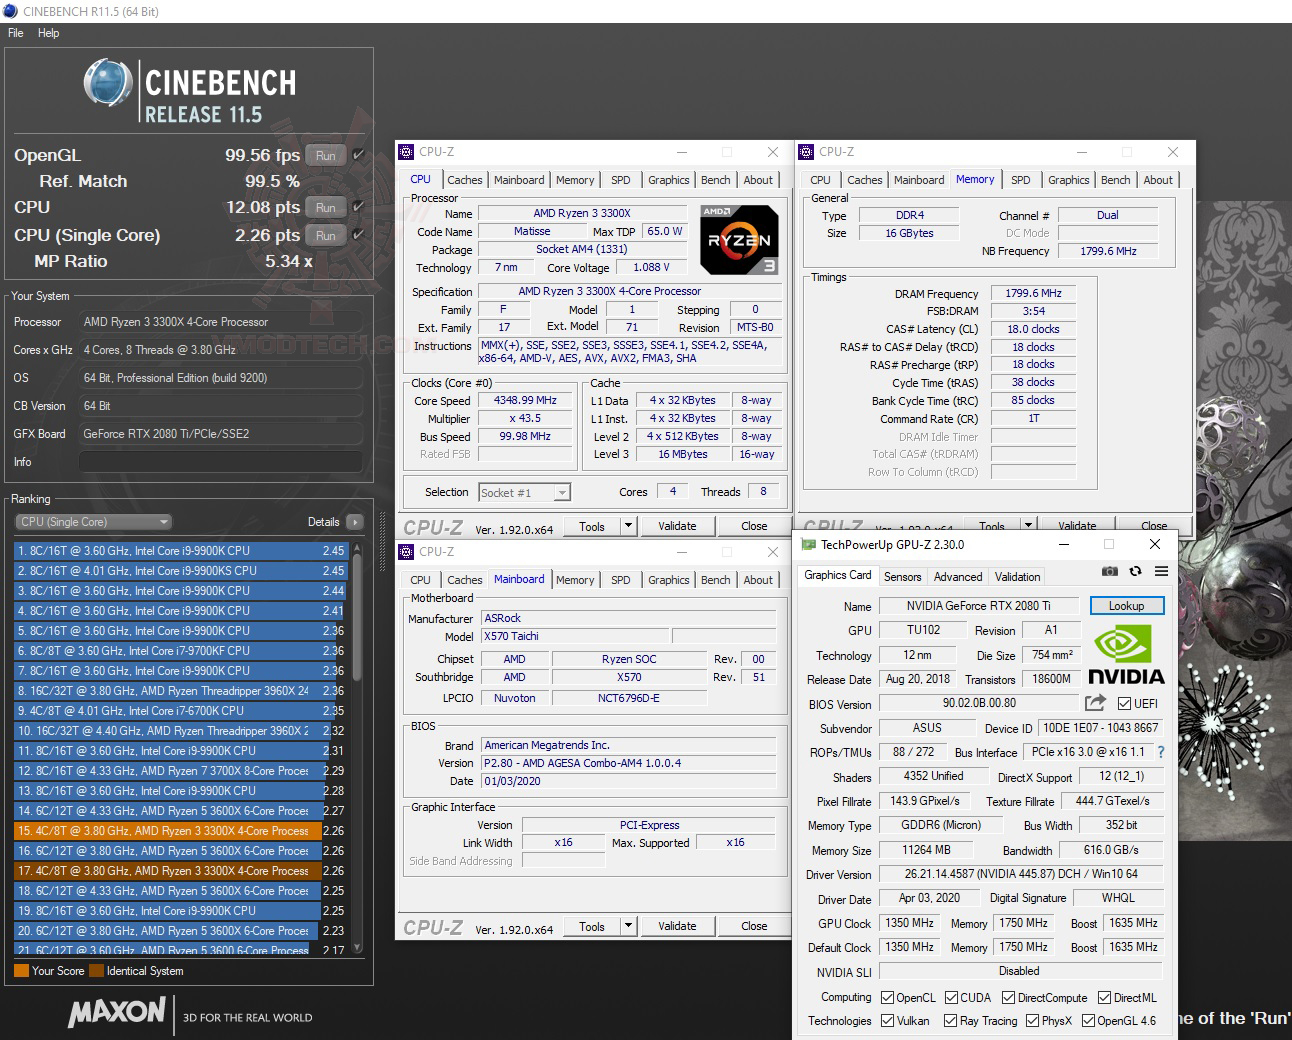Click Close in the CPU-Z Mainboard-tab window
Image resolution: width=1292 pixels, height=1040 pixels.
pos(754,926)
